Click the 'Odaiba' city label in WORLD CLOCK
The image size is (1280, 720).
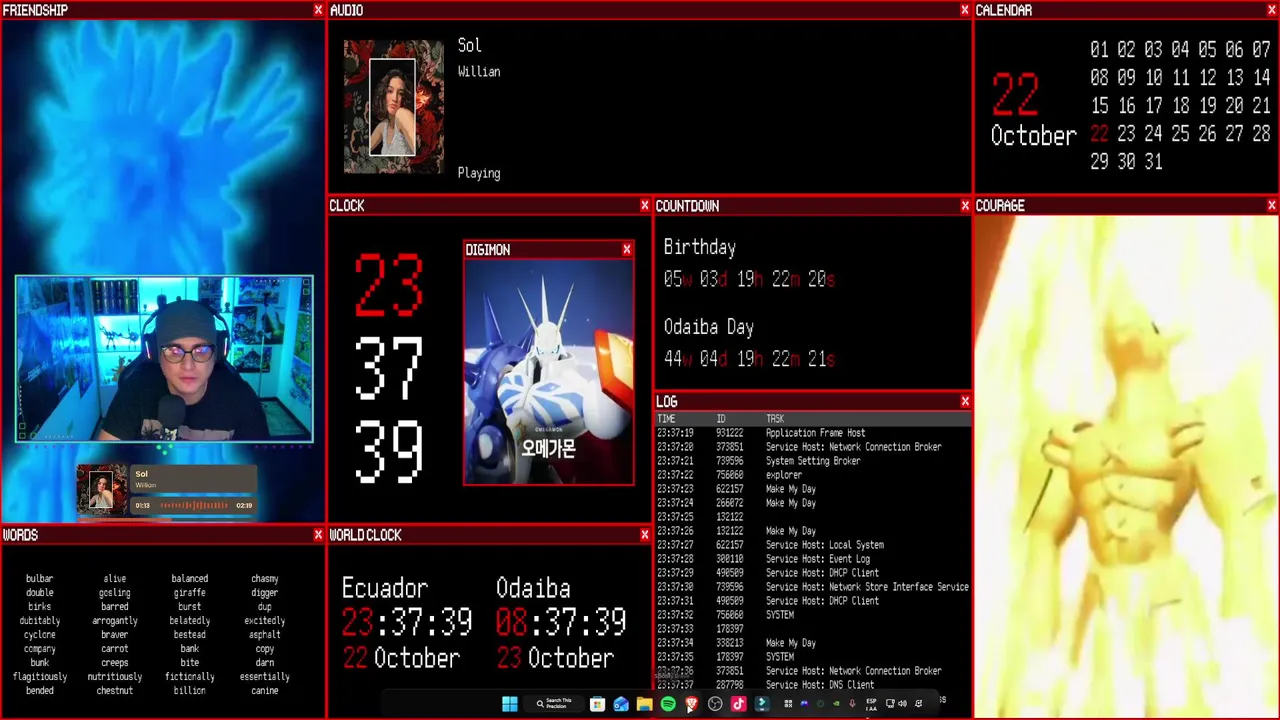533,588
